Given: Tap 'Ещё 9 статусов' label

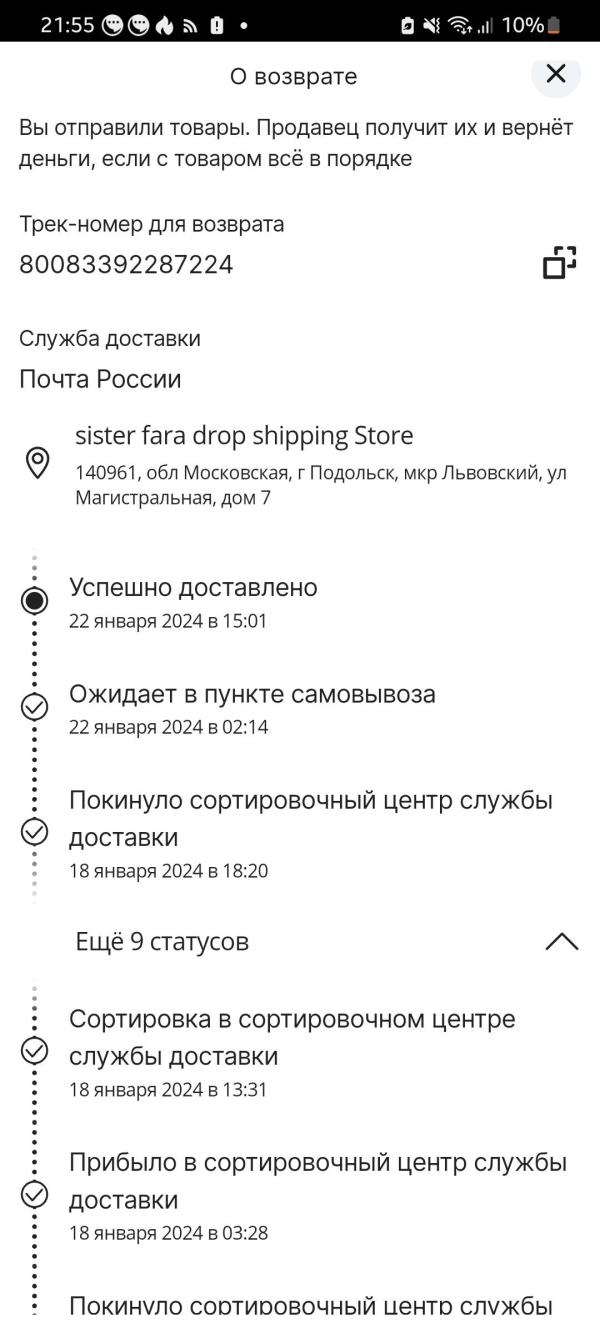Looking at the screenshot, I should tap(162, 942).
